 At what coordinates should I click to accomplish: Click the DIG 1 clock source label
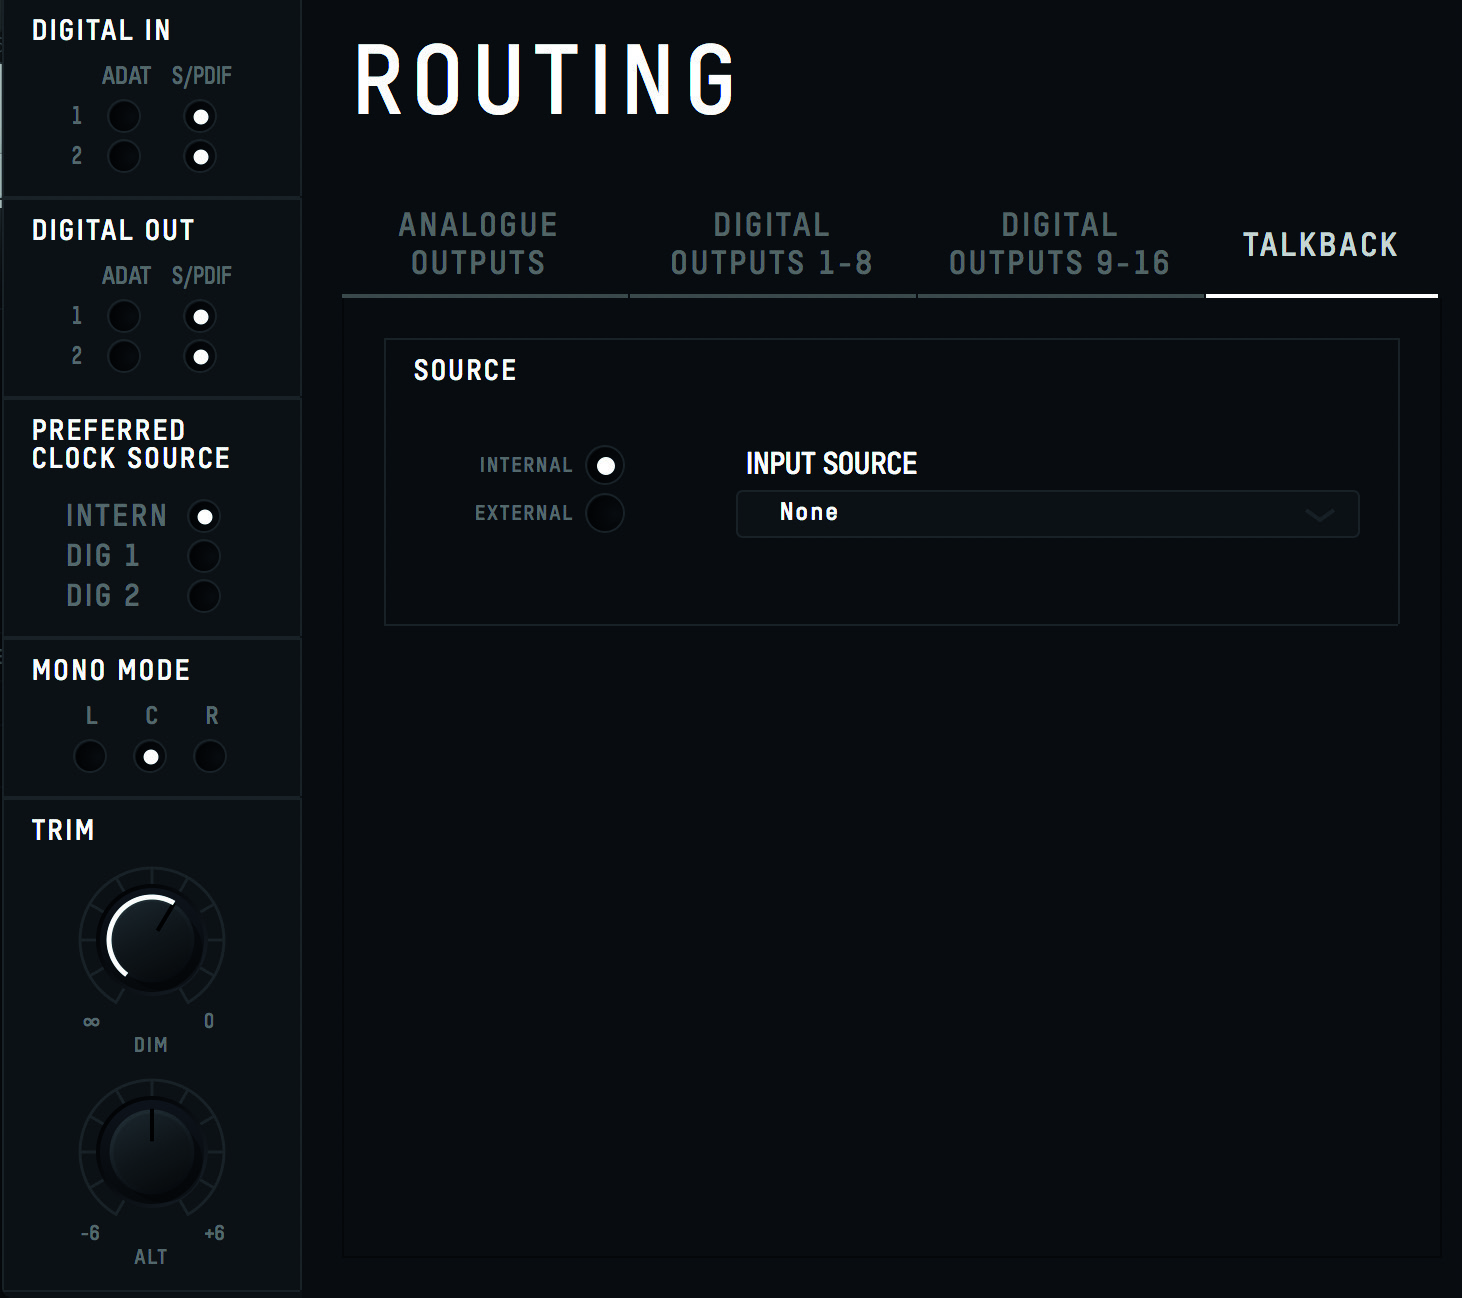(x=103, y=556)
